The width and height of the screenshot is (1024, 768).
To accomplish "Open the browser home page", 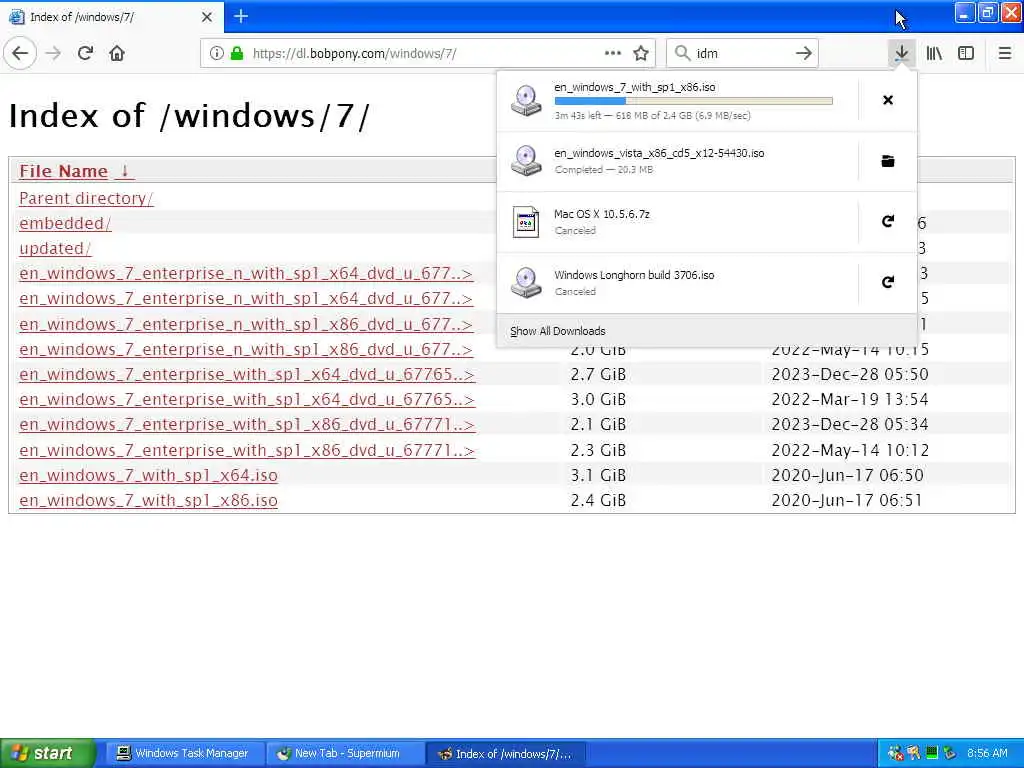I will (x=117, y=54).
